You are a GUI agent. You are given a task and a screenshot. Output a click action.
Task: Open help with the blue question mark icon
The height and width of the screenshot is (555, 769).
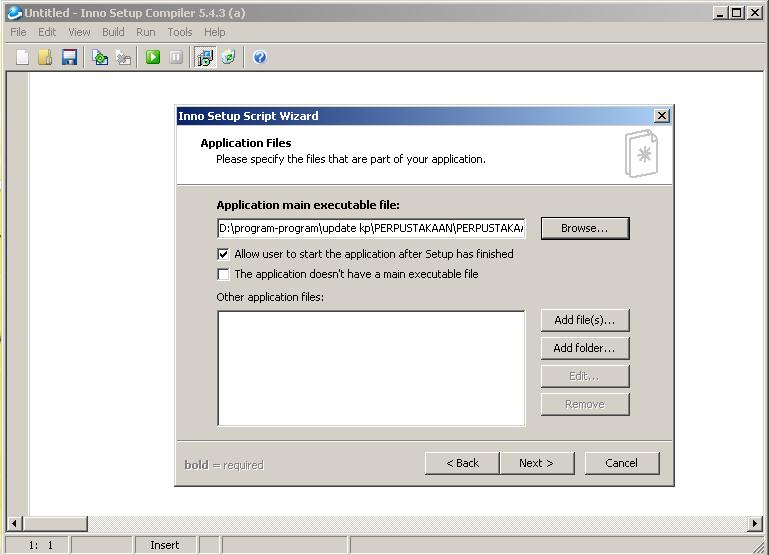(x=259, y=57)
